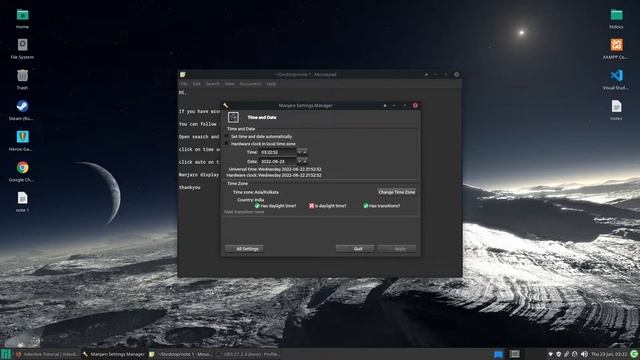This screenshot has width=640, height=360.
Task: Click the panel clock 'Thu 23 Jun, 03:22'
Action: point(609,354)
